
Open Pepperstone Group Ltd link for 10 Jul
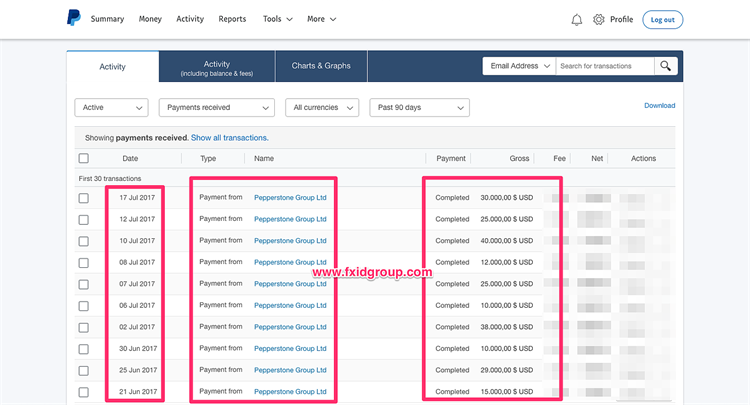290,241
